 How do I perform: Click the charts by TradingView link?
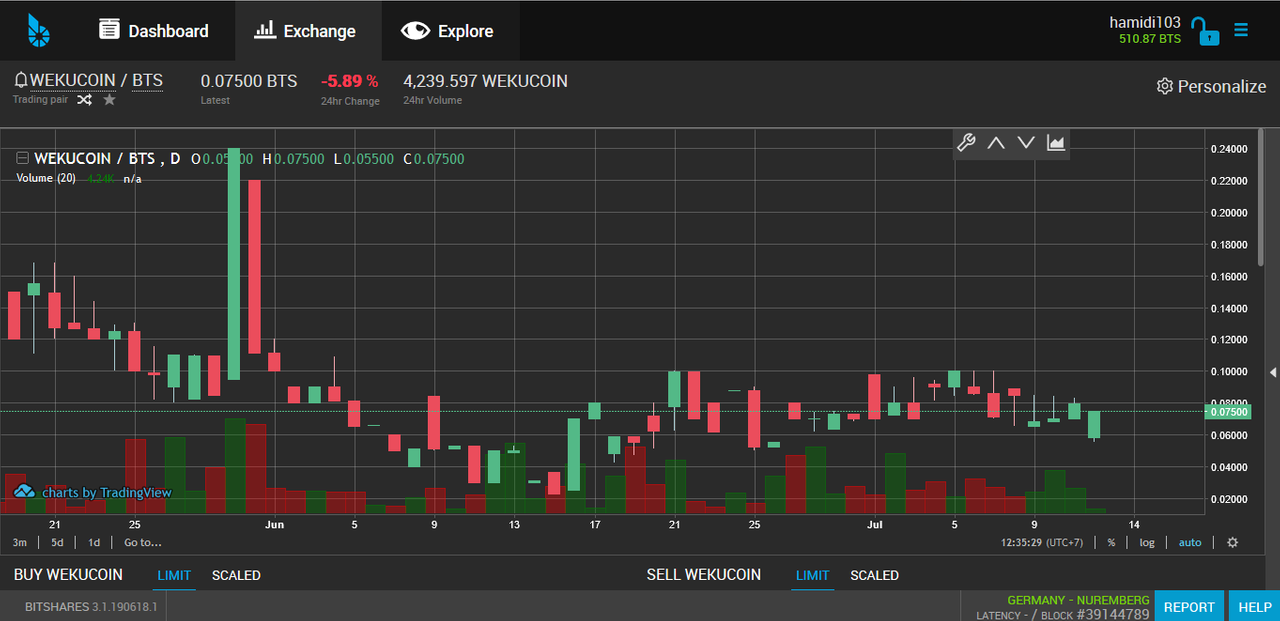point(93,492)
